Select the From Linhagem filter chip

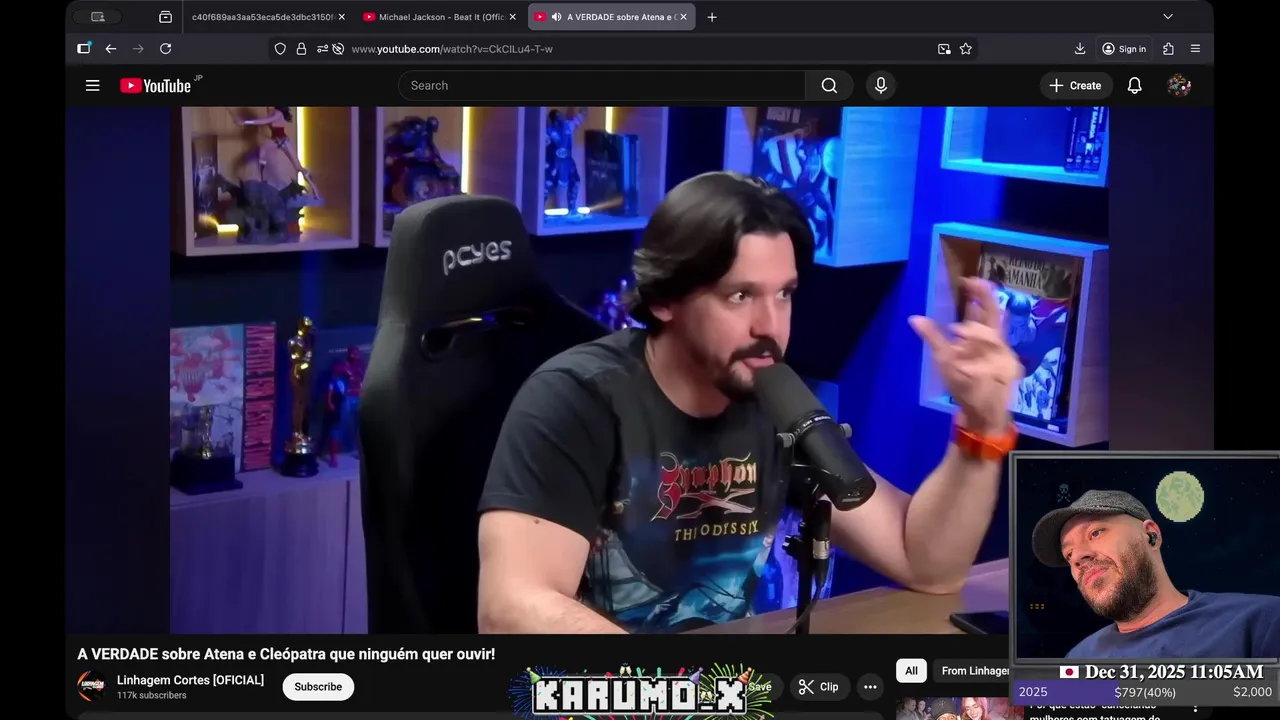973,671
